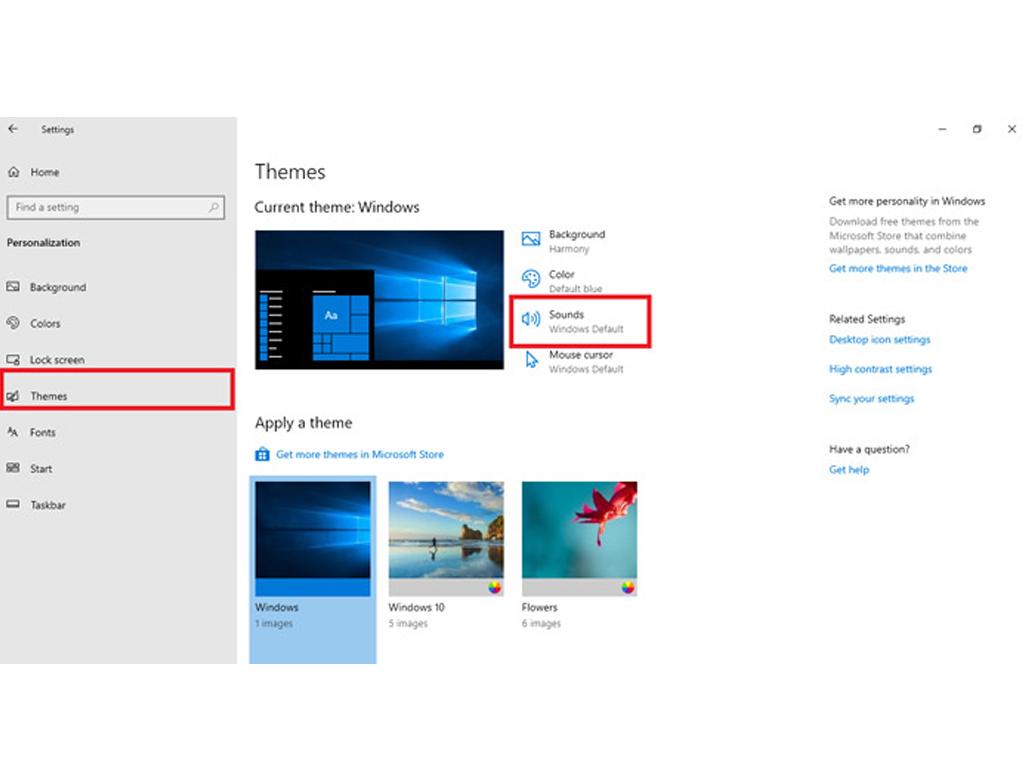The image size is (1024, 768).
Task: Open the Sounds speaker icon
Action: point(531,320)
